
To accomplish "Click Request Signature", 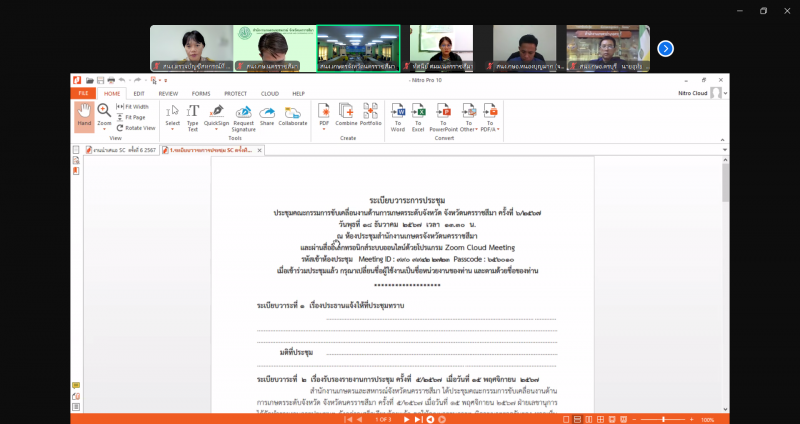I will point(243,117).
